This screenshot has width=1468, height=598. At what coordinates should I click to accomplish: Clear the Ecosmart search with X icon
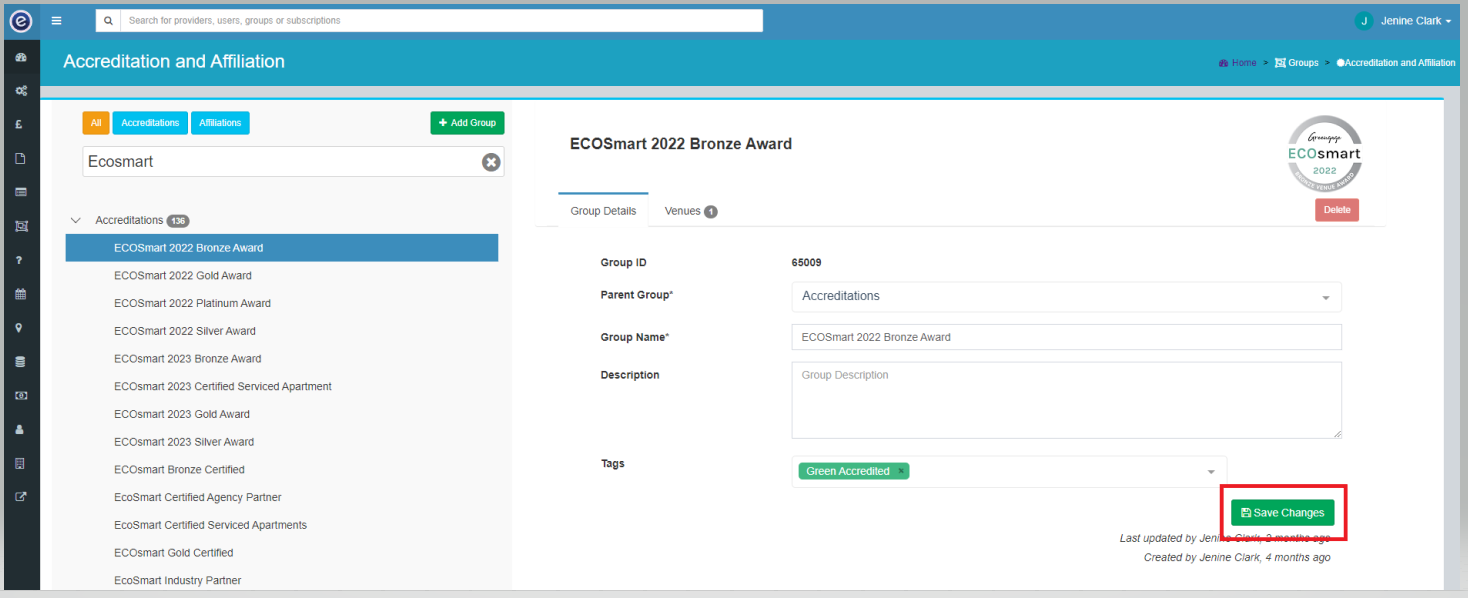coord(491,162)
